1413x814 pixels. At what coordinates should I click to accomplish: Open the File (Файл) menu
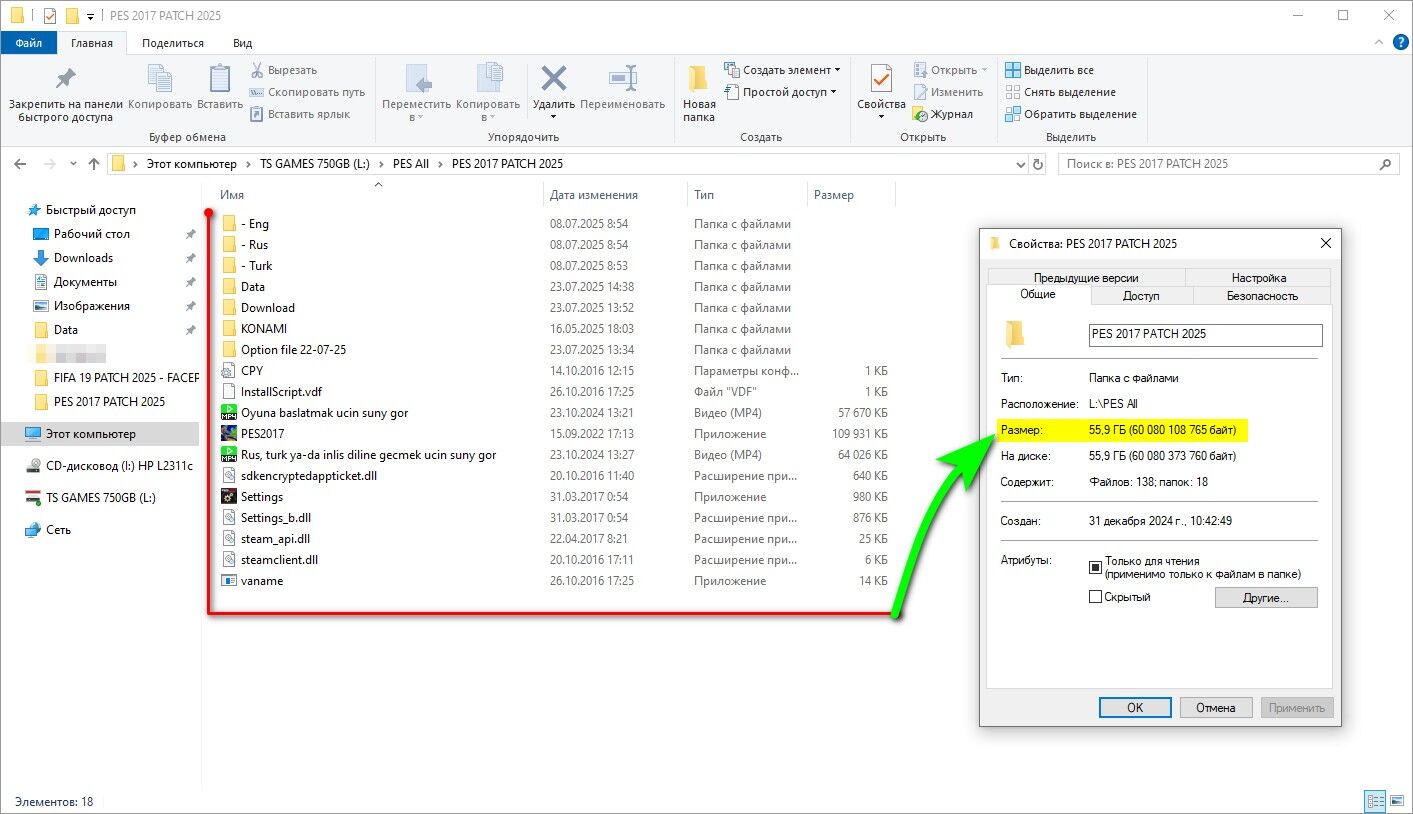[x=29, y=43]
